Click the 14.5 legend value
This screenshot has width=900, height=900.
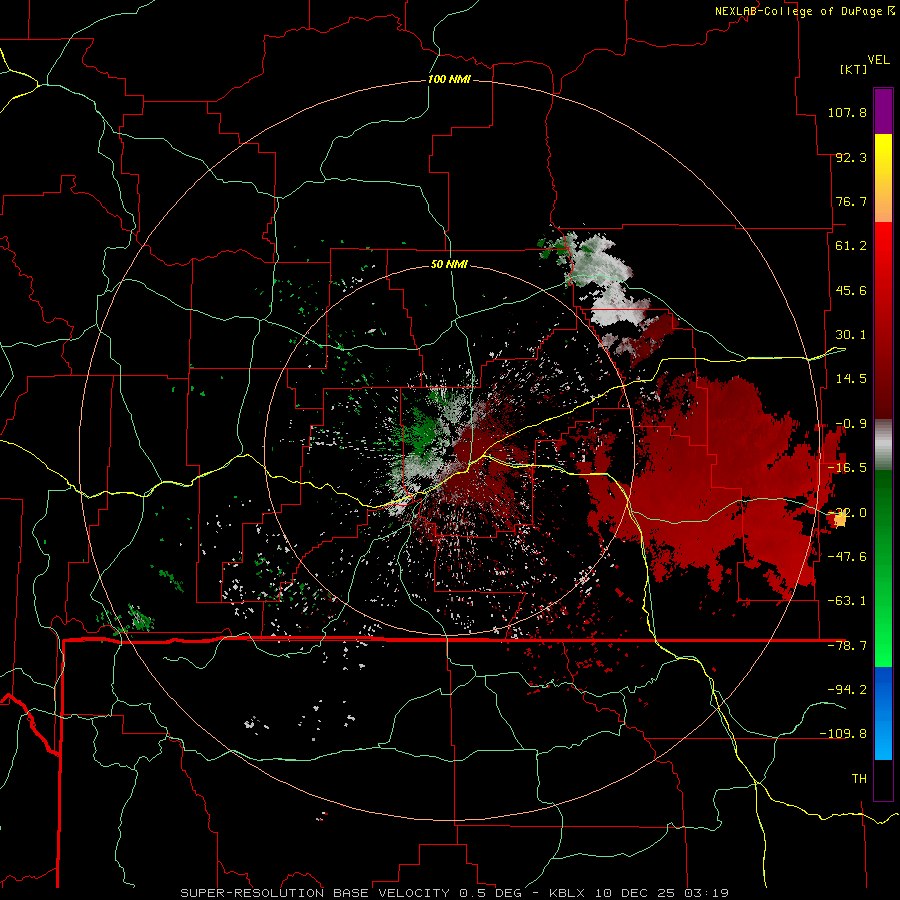[x=851, y=379]
